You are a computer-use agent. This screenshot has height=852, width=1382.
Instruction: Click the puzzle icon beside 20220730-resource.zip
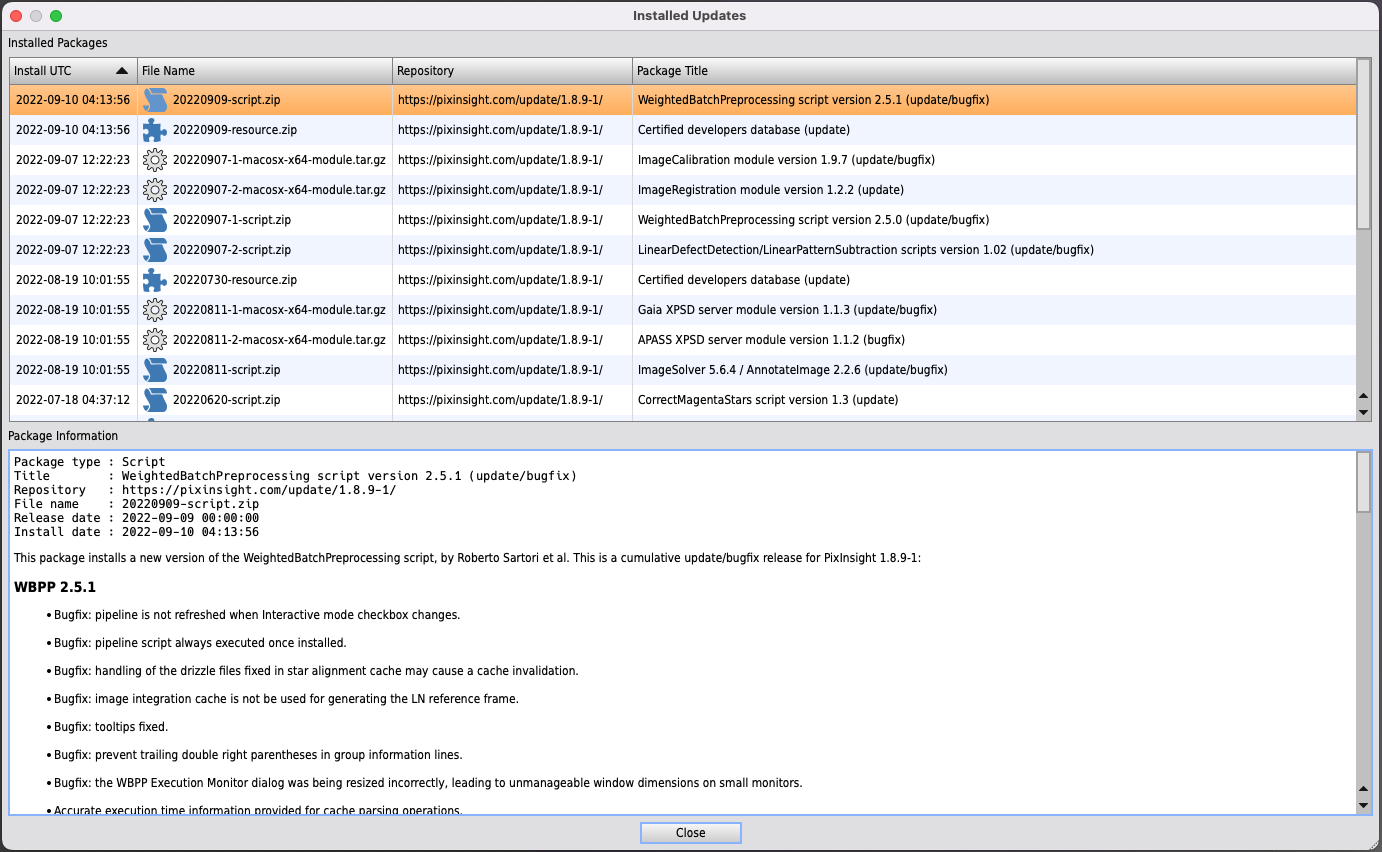(154, 280)
